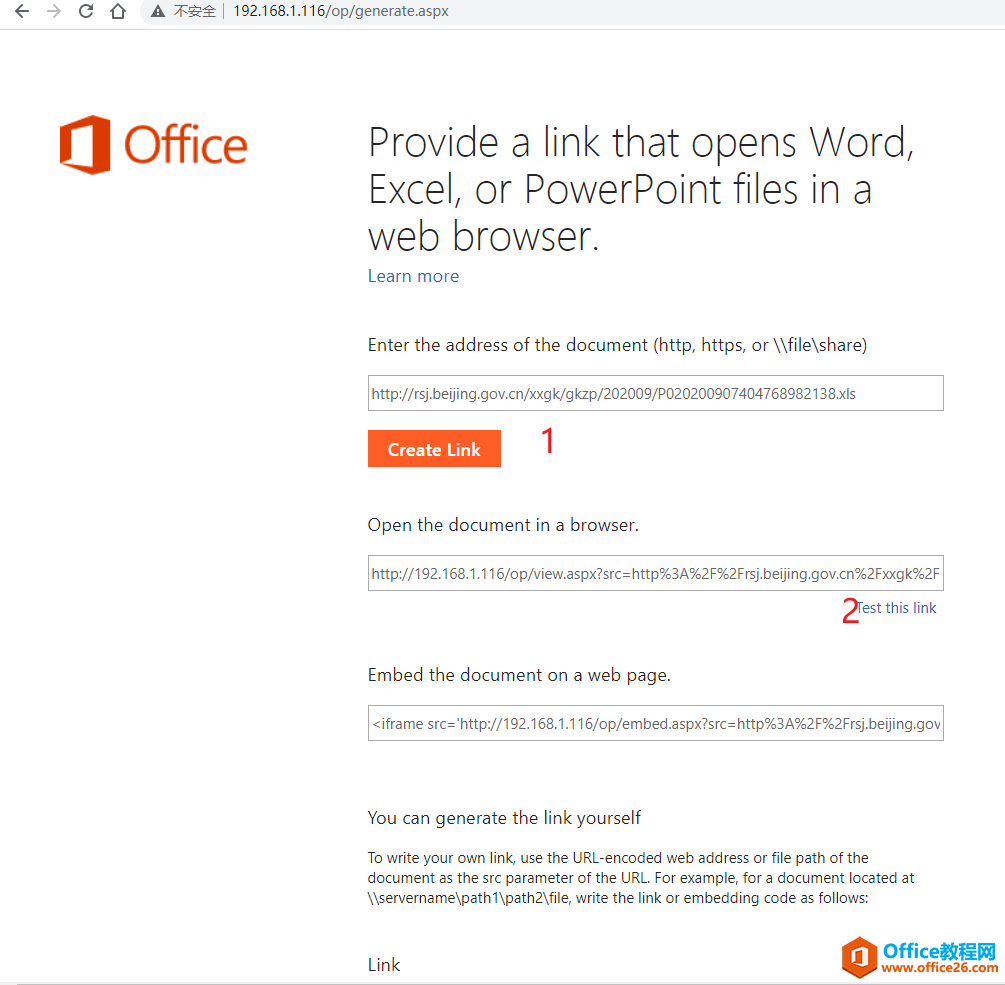
Task: Select the red number 1 annotation
Action: (548, 440)
